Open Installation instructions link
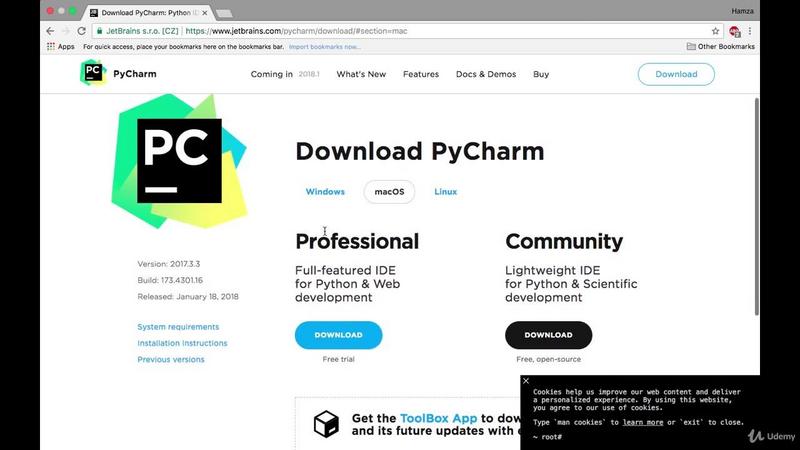The height and width of the screenshot is (450, 800). pyautogui.click(x=182, y=343)
